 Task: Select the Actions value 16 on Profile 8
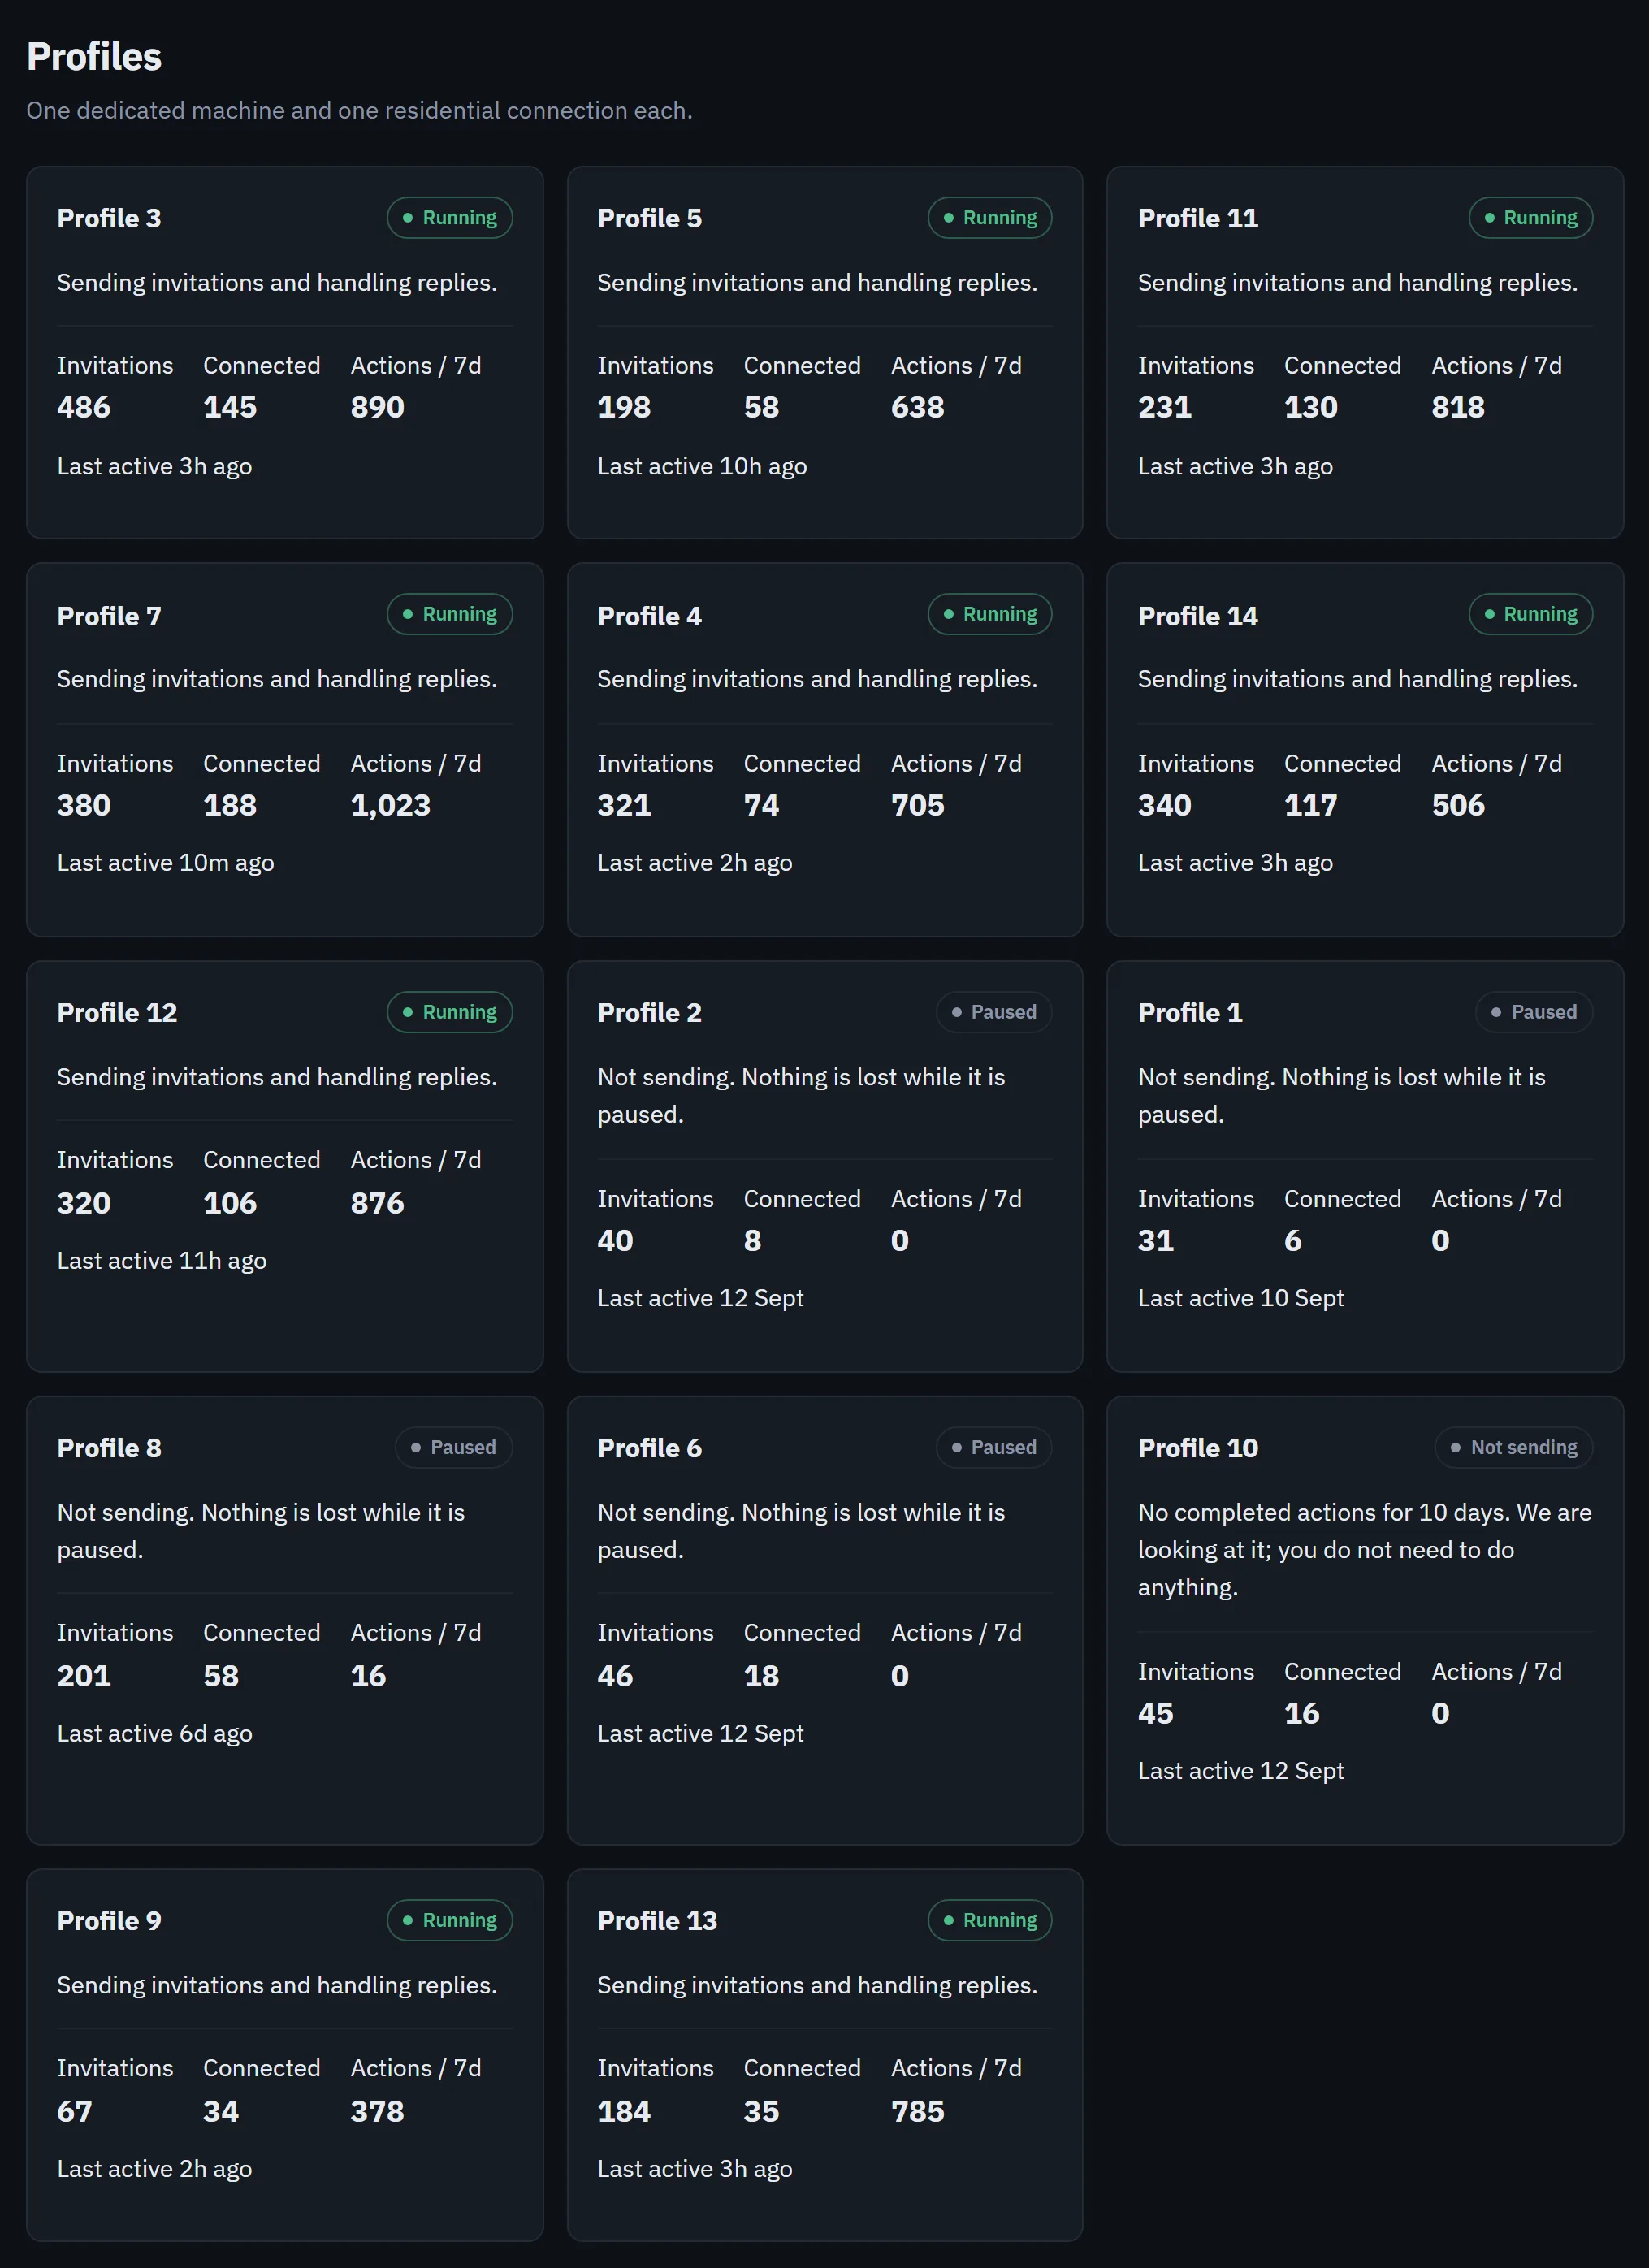pos(368,1676)
